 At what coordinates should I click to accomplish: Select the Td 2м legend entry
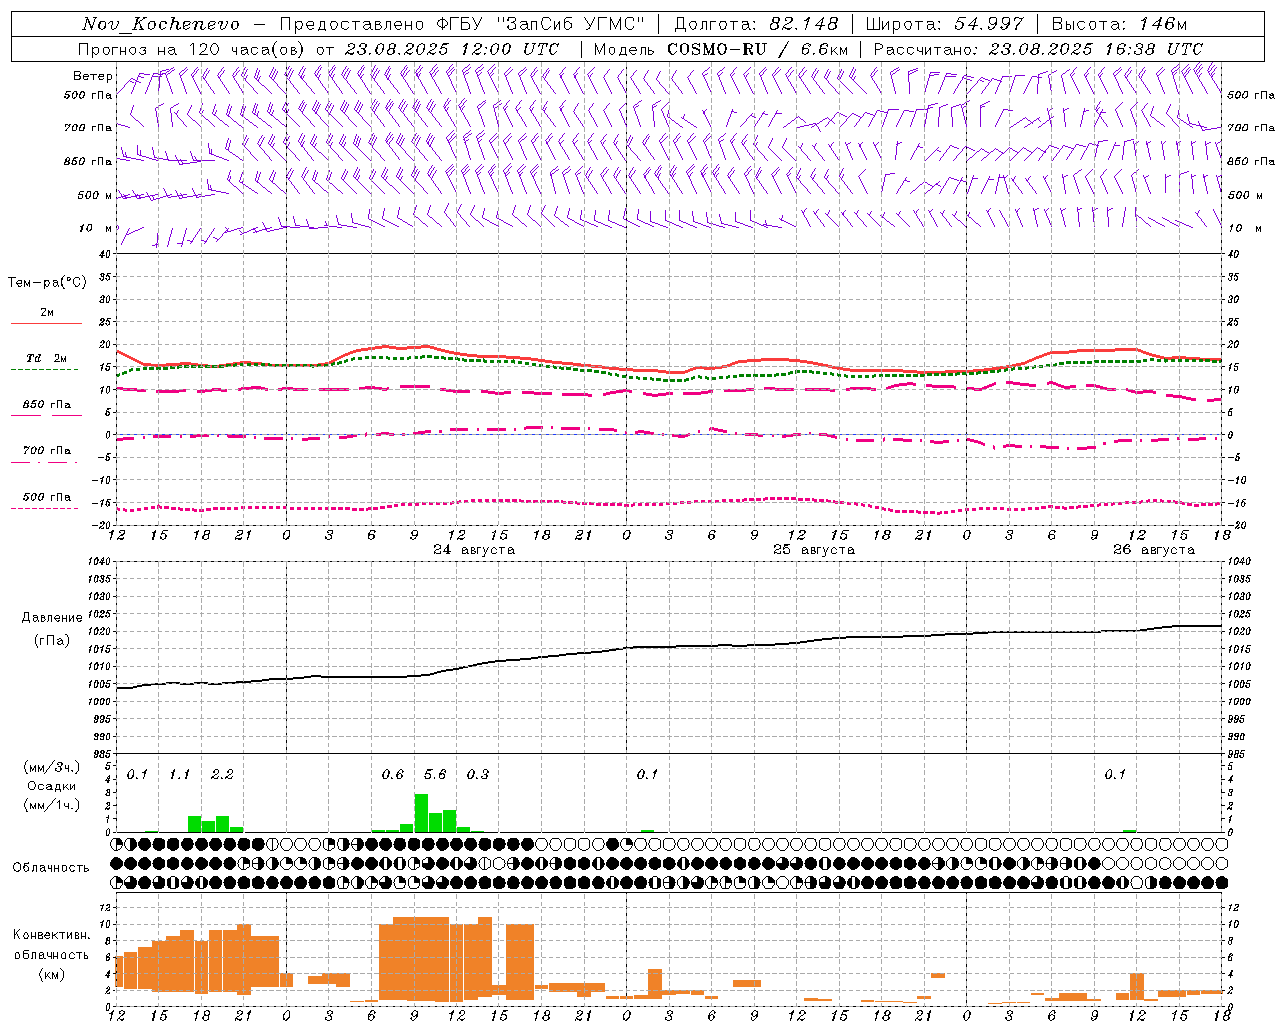46,358
